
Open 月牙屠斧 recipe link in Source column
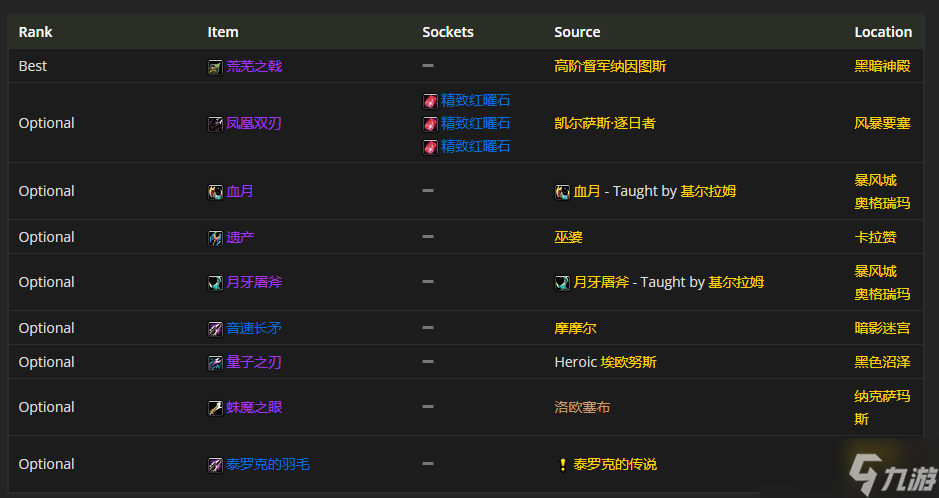(x=601, y=282)
